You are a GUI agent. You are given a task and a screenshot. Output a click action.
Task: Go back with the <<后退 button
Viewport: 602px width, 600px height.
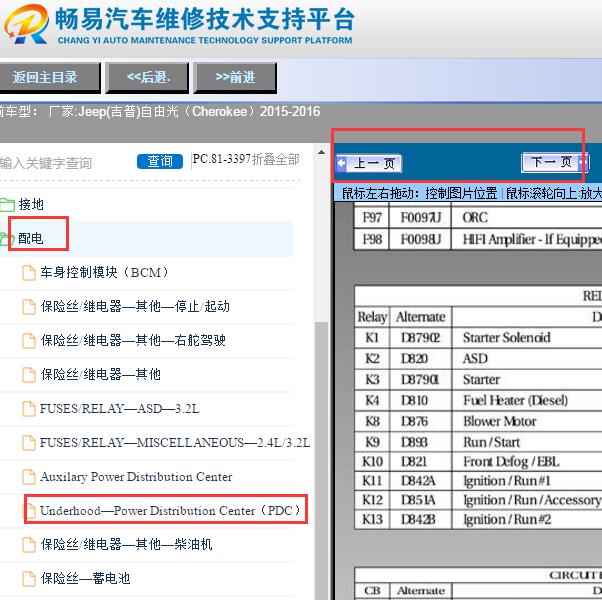[x=147, y=78]
